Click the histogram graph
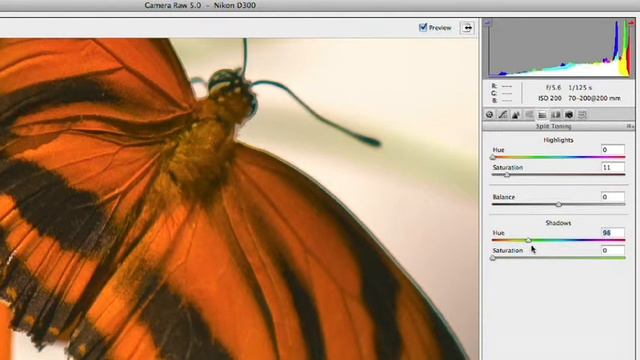 (559, 48)
